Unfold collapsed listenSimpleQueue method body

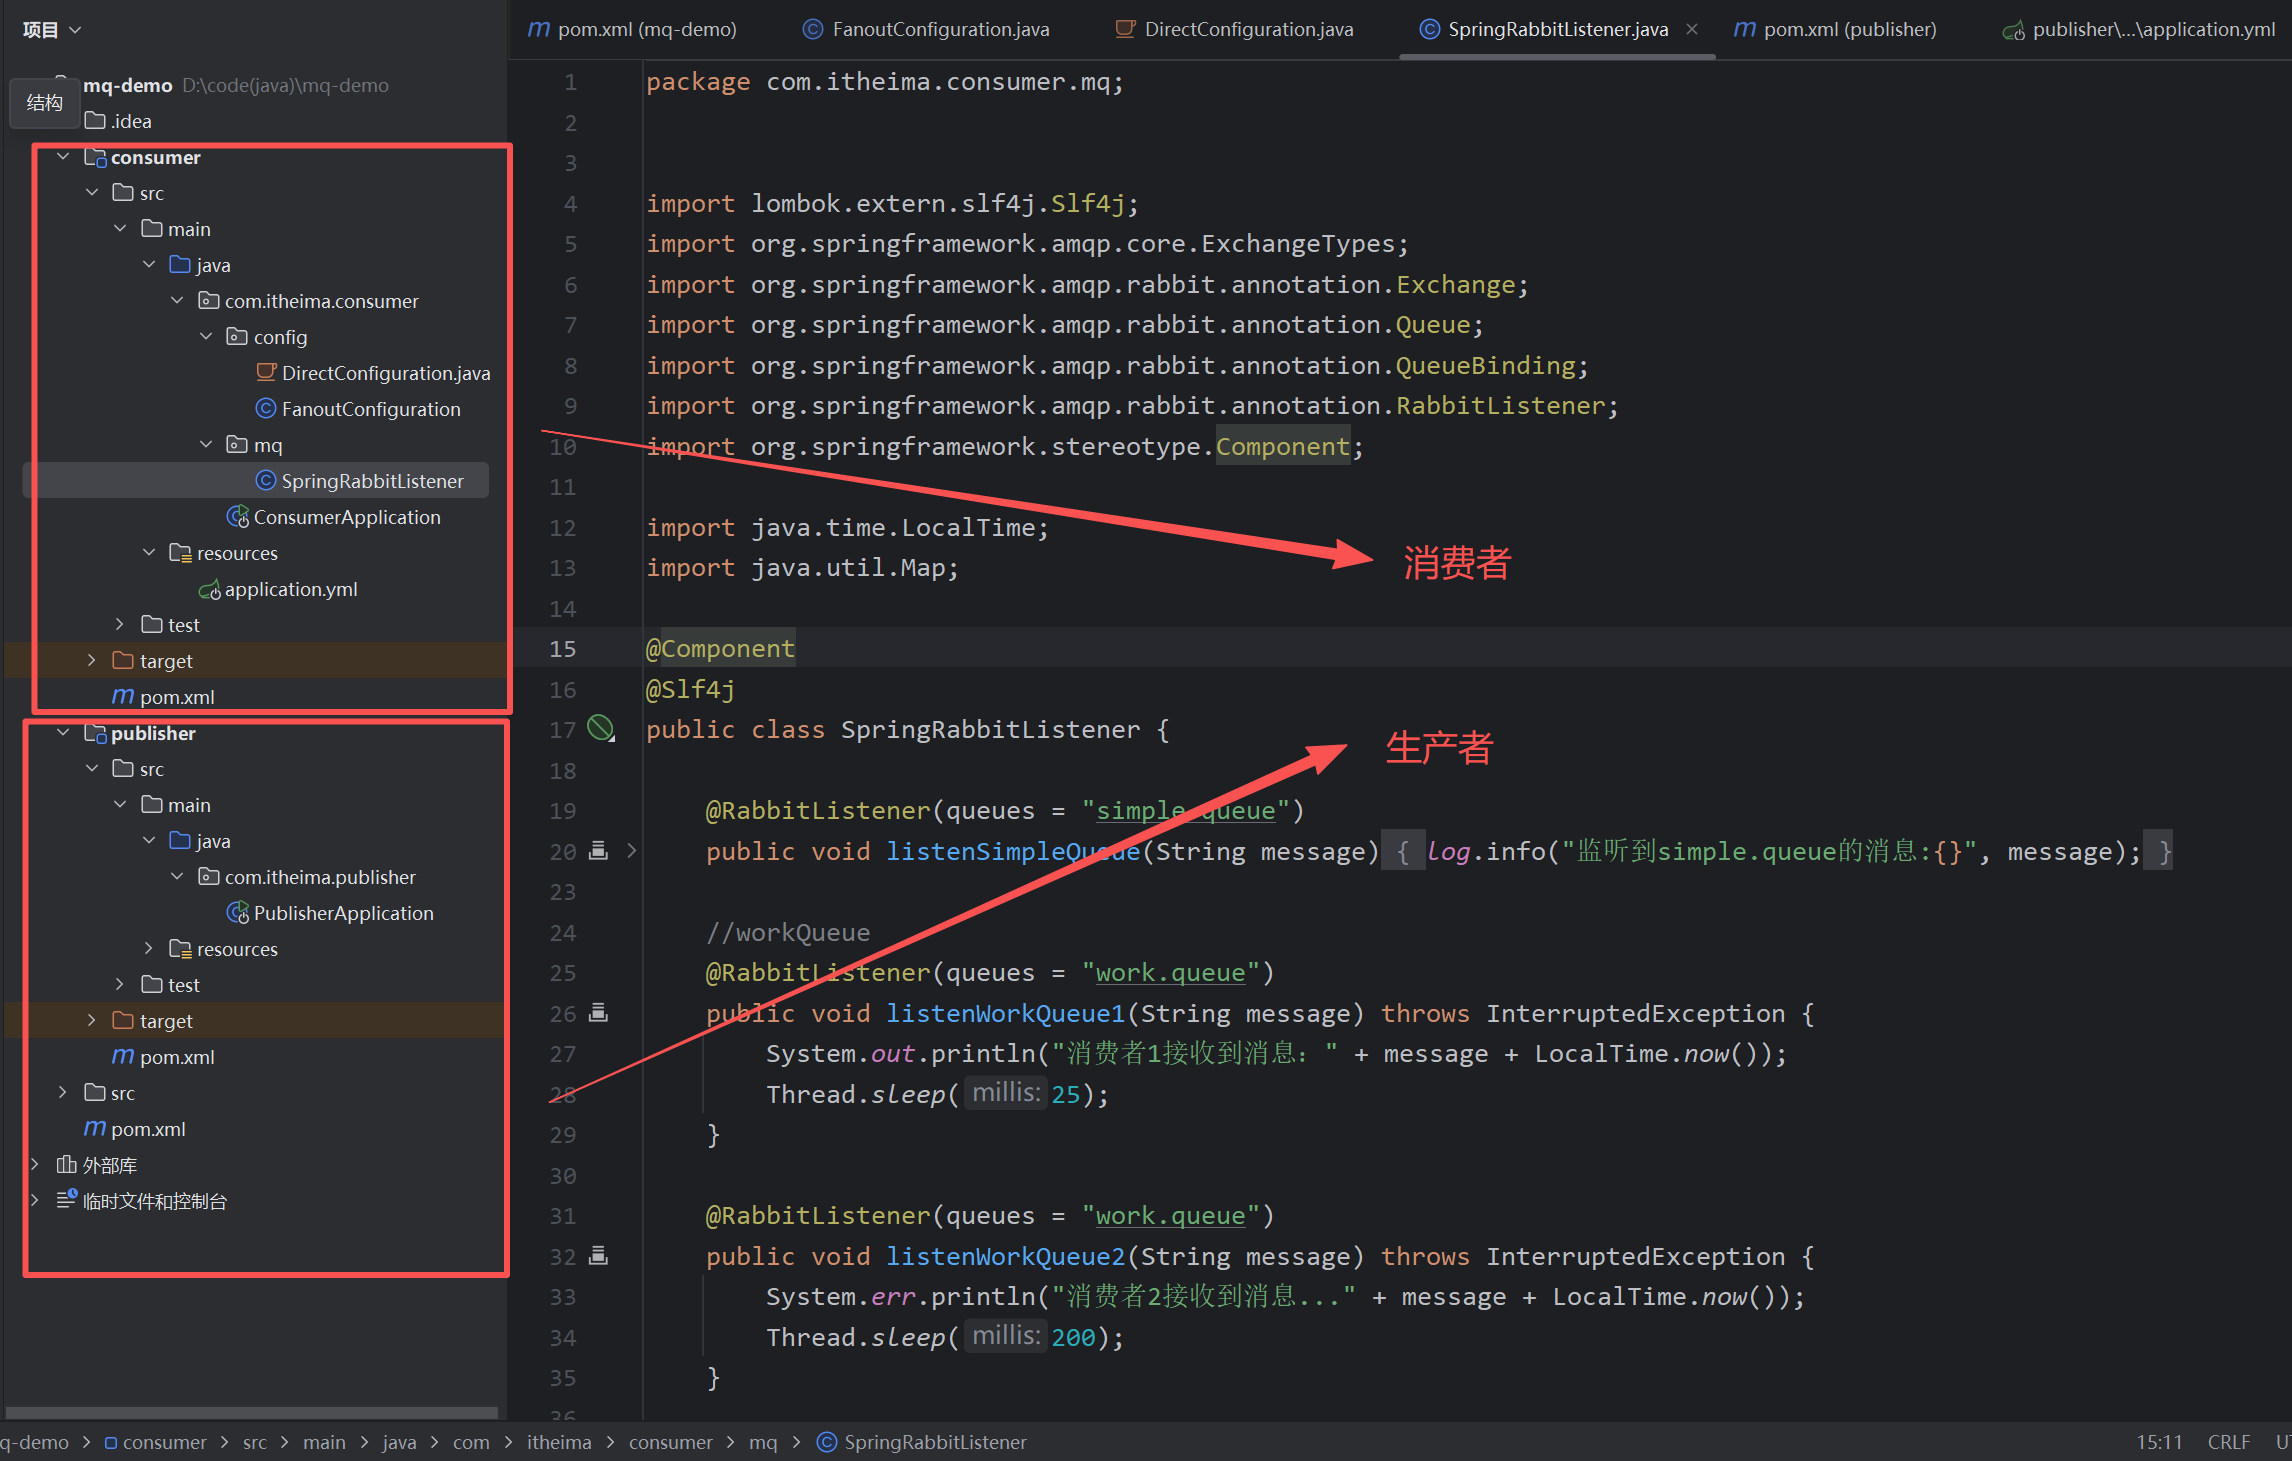tap(632, 851)
